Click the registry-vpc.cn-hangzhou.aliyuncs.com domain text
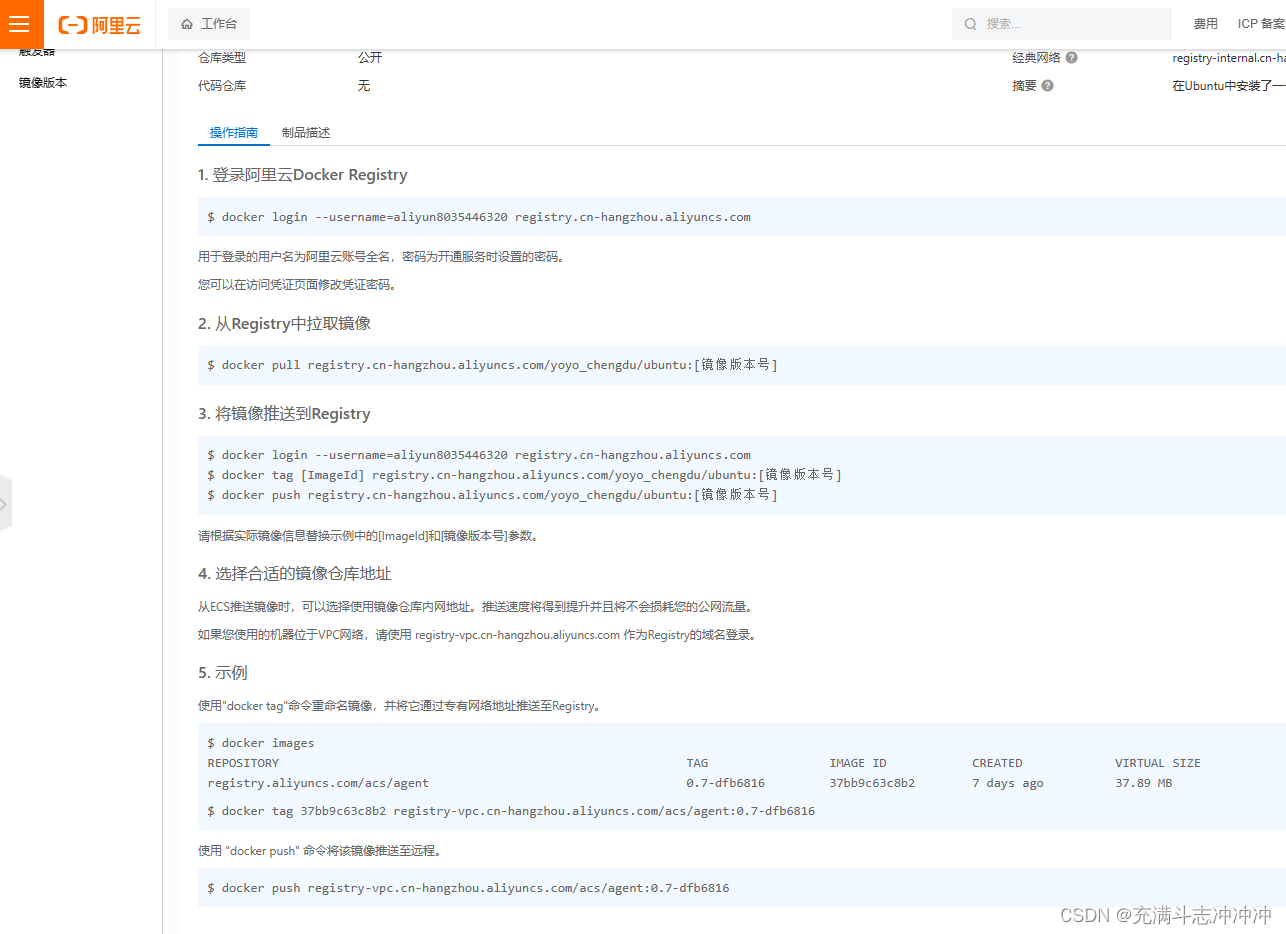The width and height of the screenshot is (1286, 934). (x=517, y=635)
